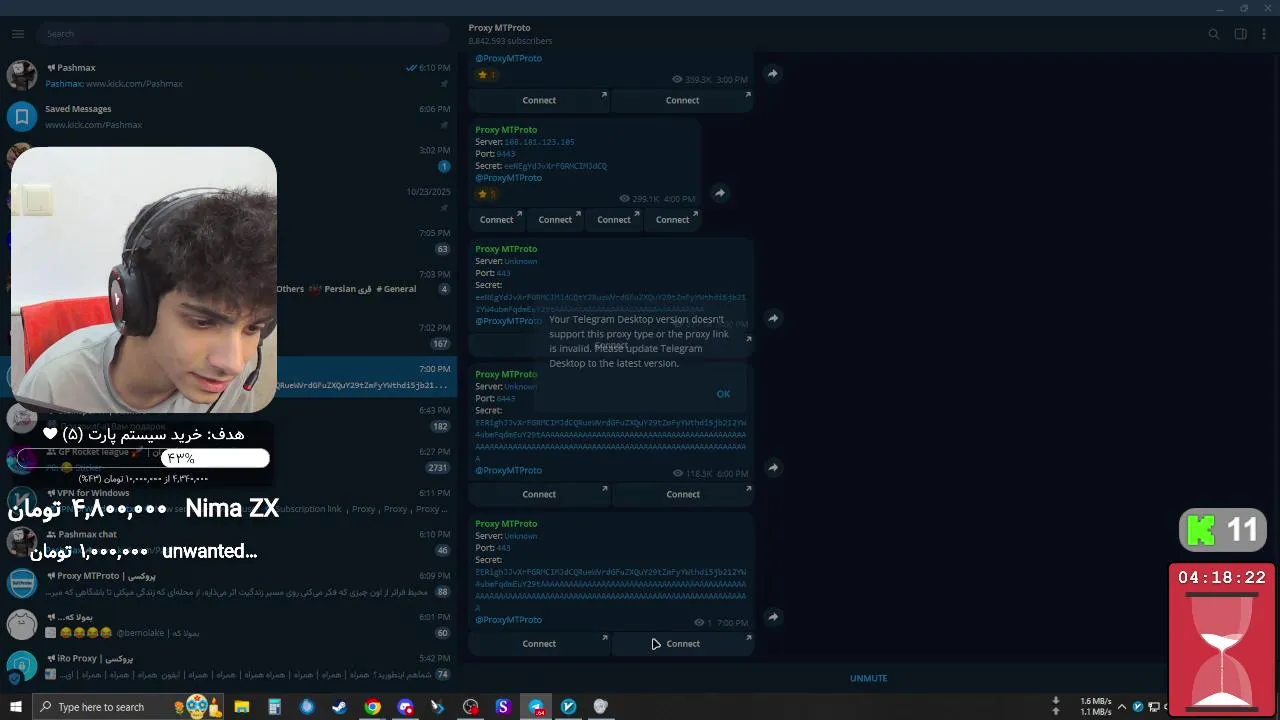Click left Connect under the 6:00 PM message
Image resolution: width=1280 pixels, height=720 pixels.
pyautogui.click(x=539, y=494)
